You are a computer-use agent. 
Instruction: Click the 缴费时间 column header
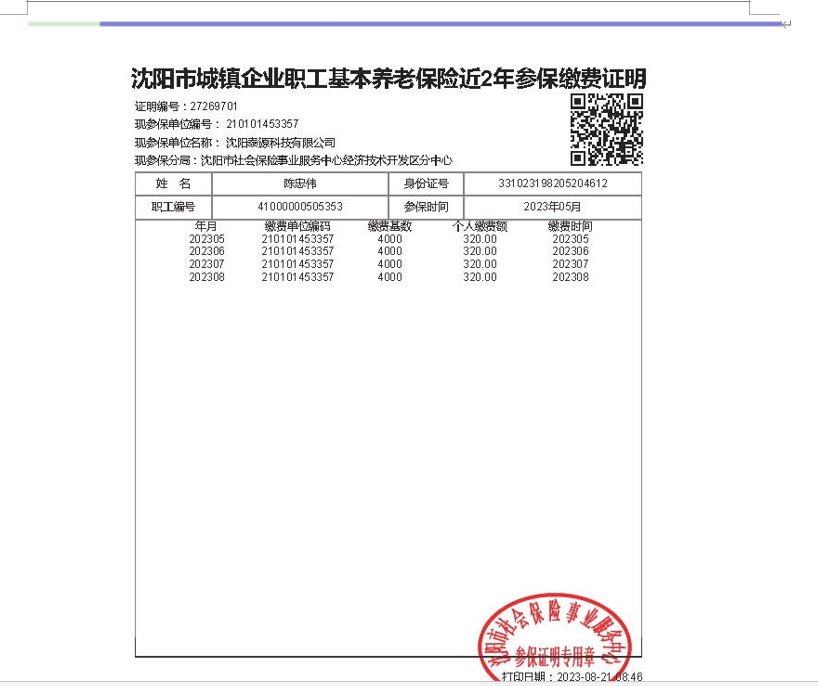pyautogui.click(x=570, y=226)
